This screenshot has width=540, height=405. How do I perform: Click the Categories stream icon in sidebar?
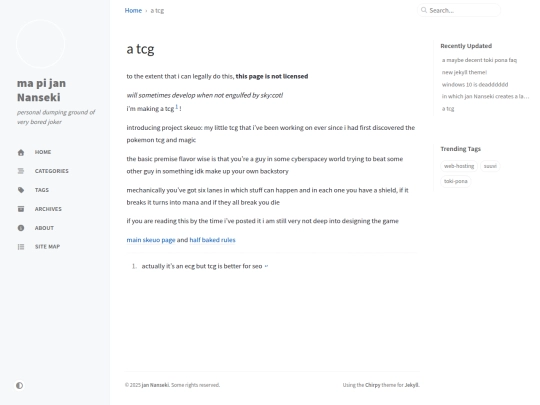tap(21, 171)
